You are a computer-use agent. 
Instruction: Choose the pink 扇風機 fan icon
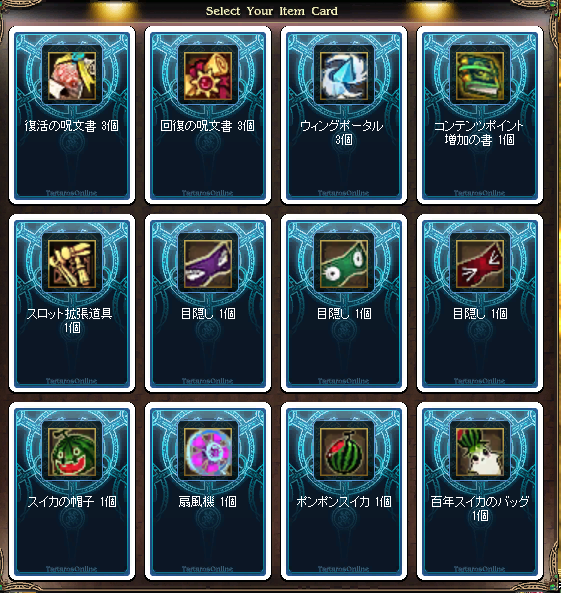pyautogui.click(x=208, y=452)
